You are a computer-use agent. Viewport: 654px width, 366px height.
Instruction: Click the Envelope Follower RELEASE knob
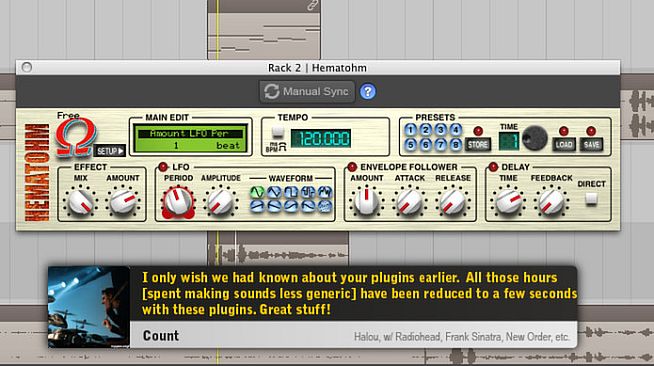tap(453, 202)
